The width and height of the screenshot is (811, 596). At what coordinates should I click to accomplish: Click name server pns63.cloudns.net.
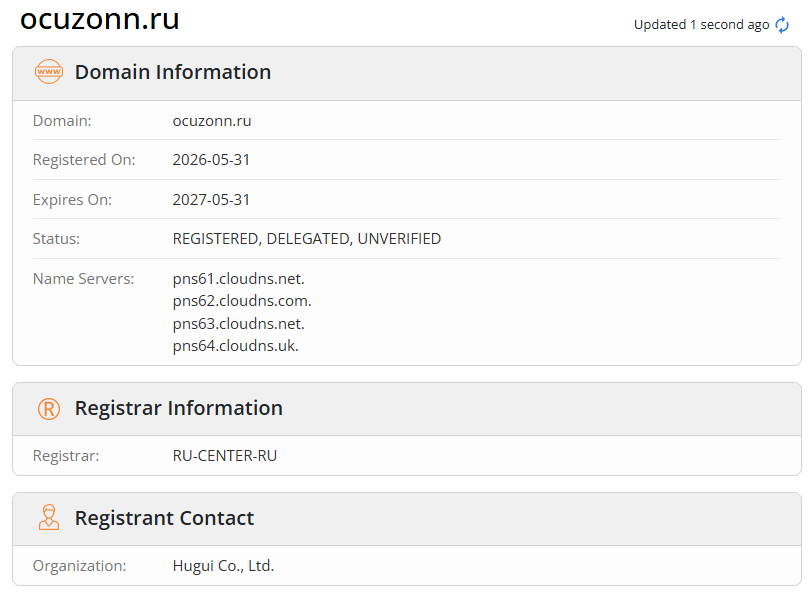point(238,324)
